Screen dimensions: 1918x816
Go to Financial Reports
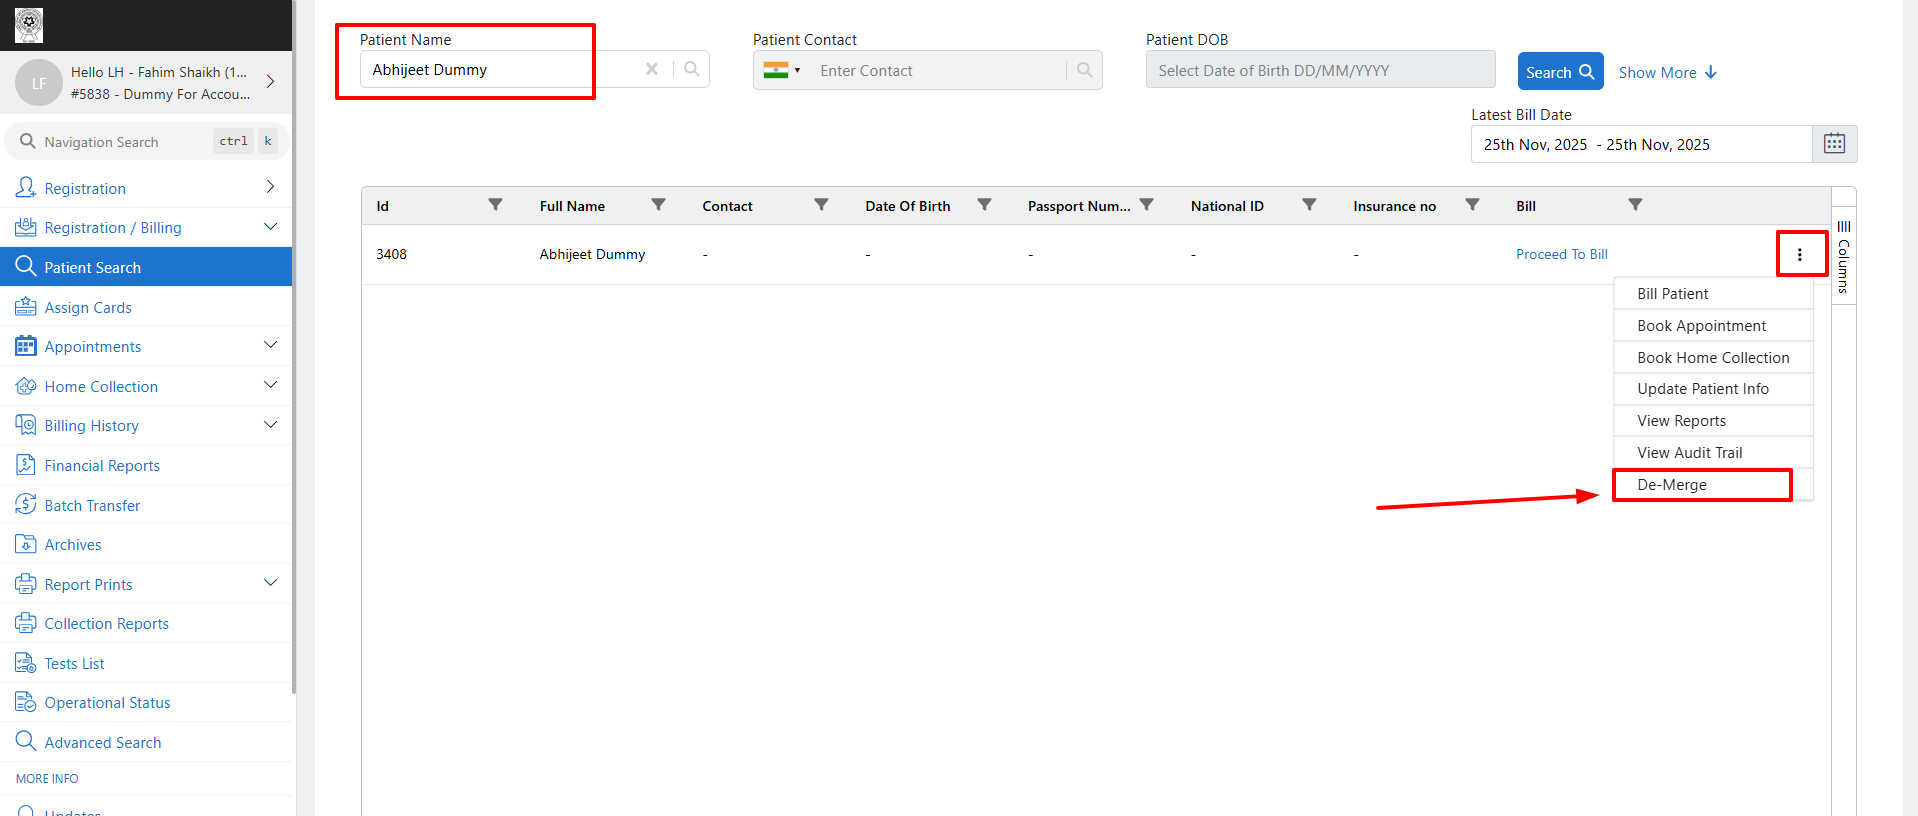(x=146, y=465)
